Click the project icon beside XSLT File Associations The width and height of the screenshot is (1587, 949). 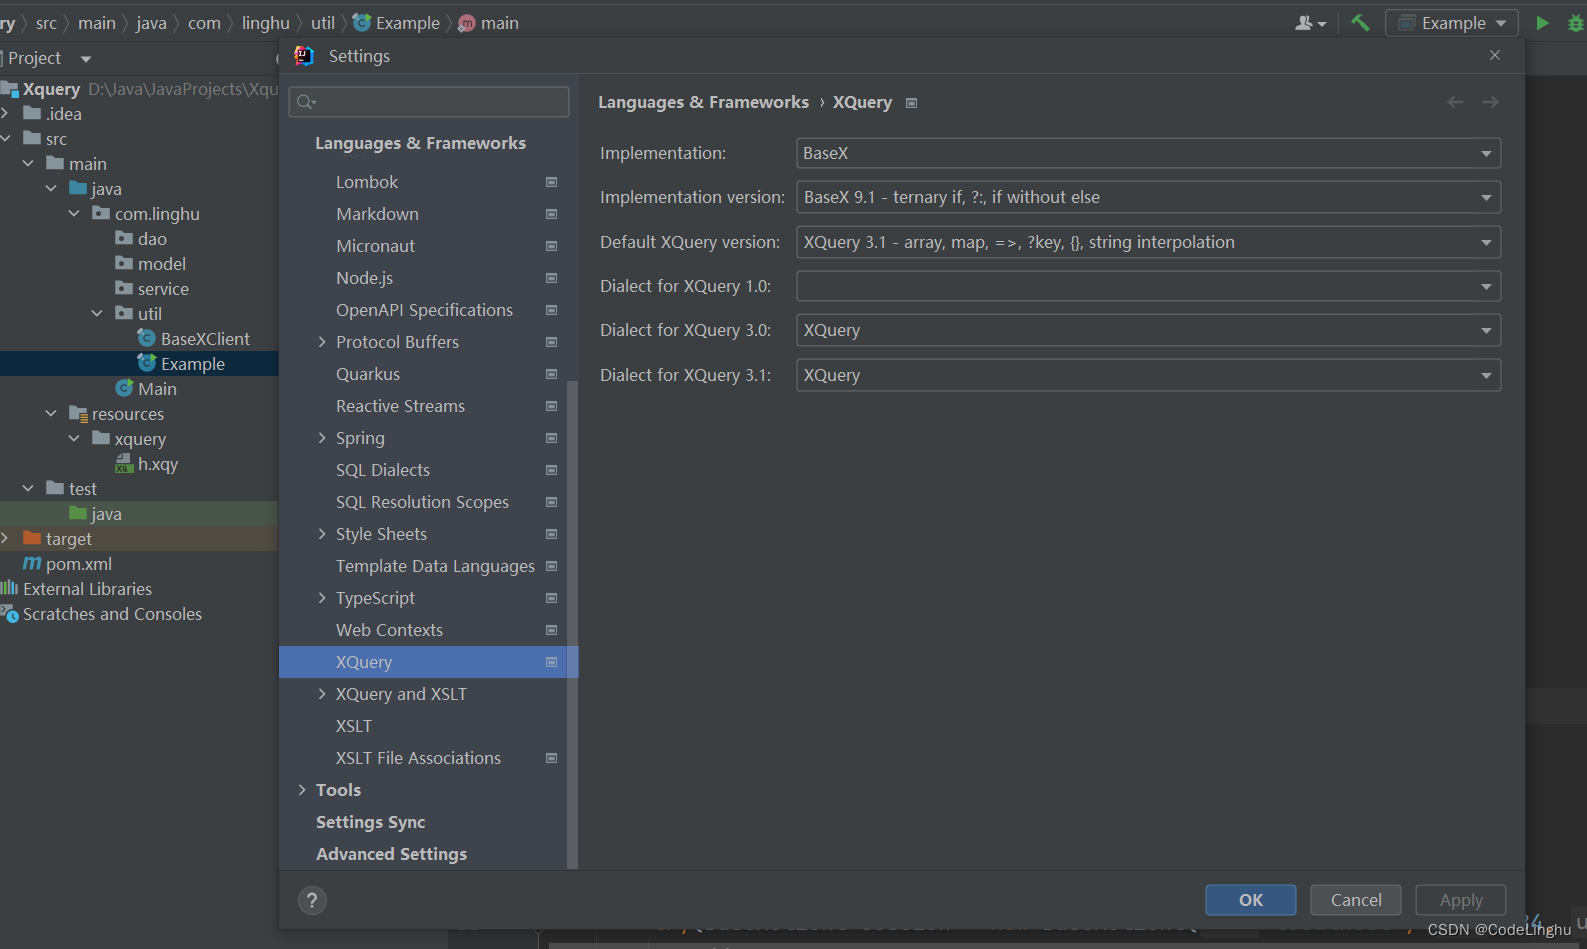point(551,758)
